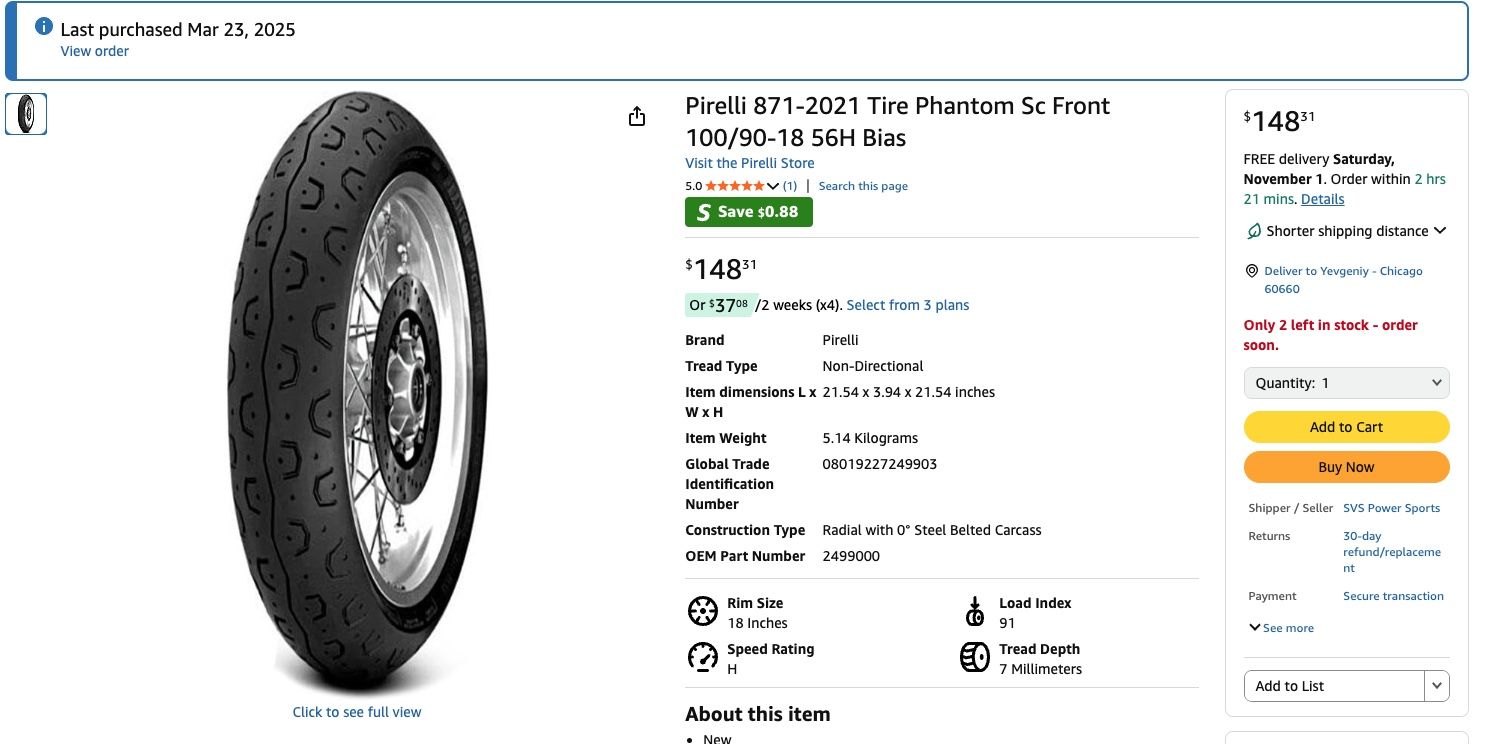Image resolution: width=1494 pixels, height=744 pixels.
Task: Click the Speed Rating gauge icon
Action: click(703, 657)
